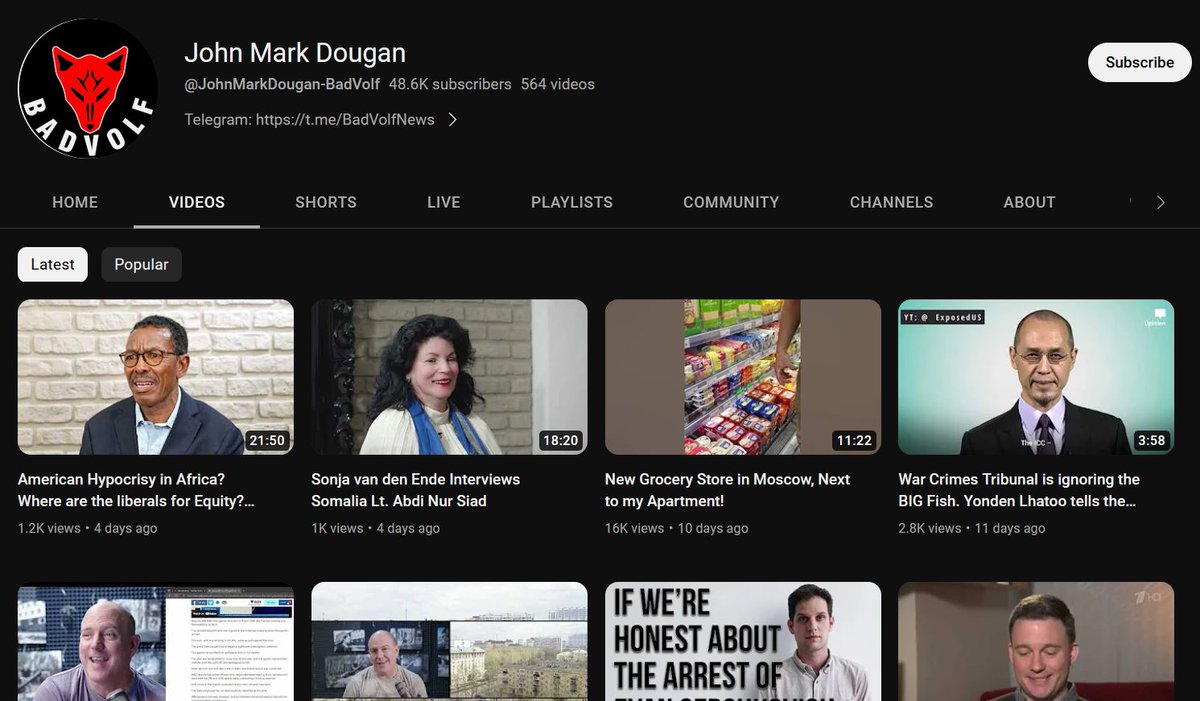Viewport: 1200px width, 701px height.
Task: Open the CHANNELS tab
Action: pos(891,202)
